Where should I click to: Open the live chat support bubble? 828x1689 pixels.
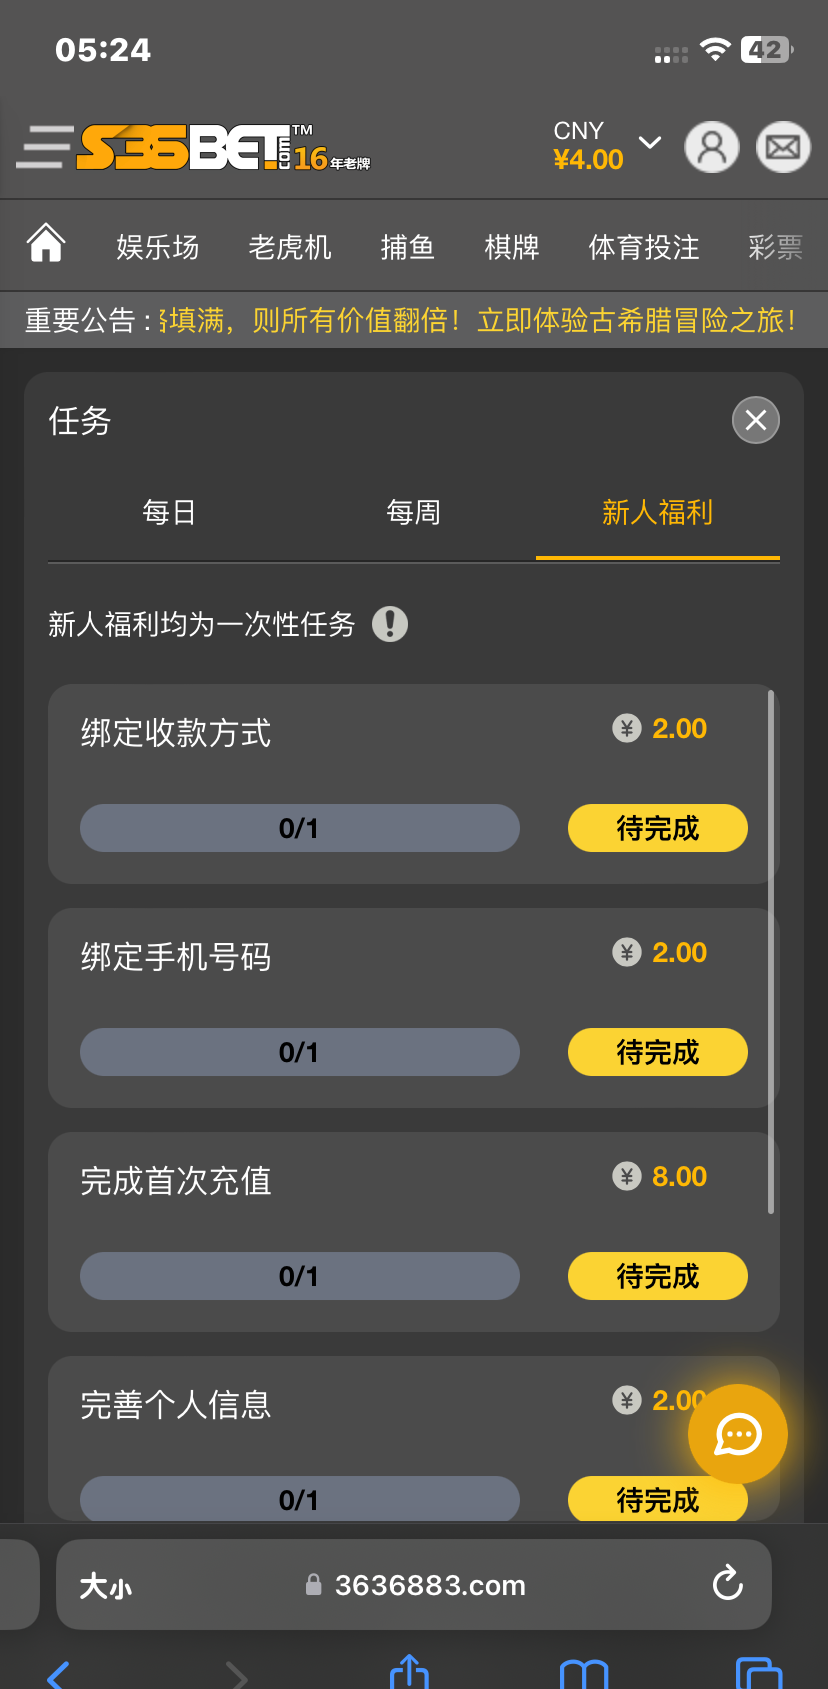click(x=738, y=1434)
